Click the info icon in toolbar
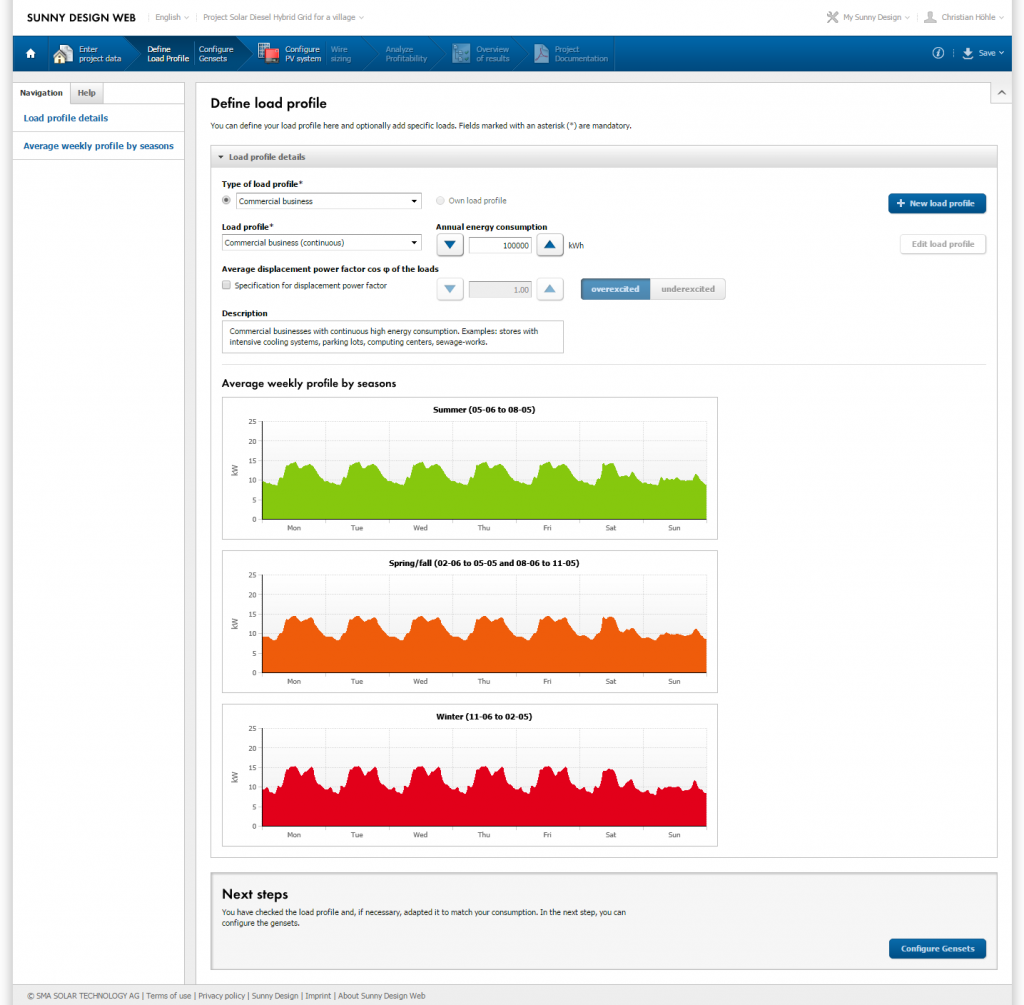This screenshot has height=1005, width=1024. tap(938, 53)
